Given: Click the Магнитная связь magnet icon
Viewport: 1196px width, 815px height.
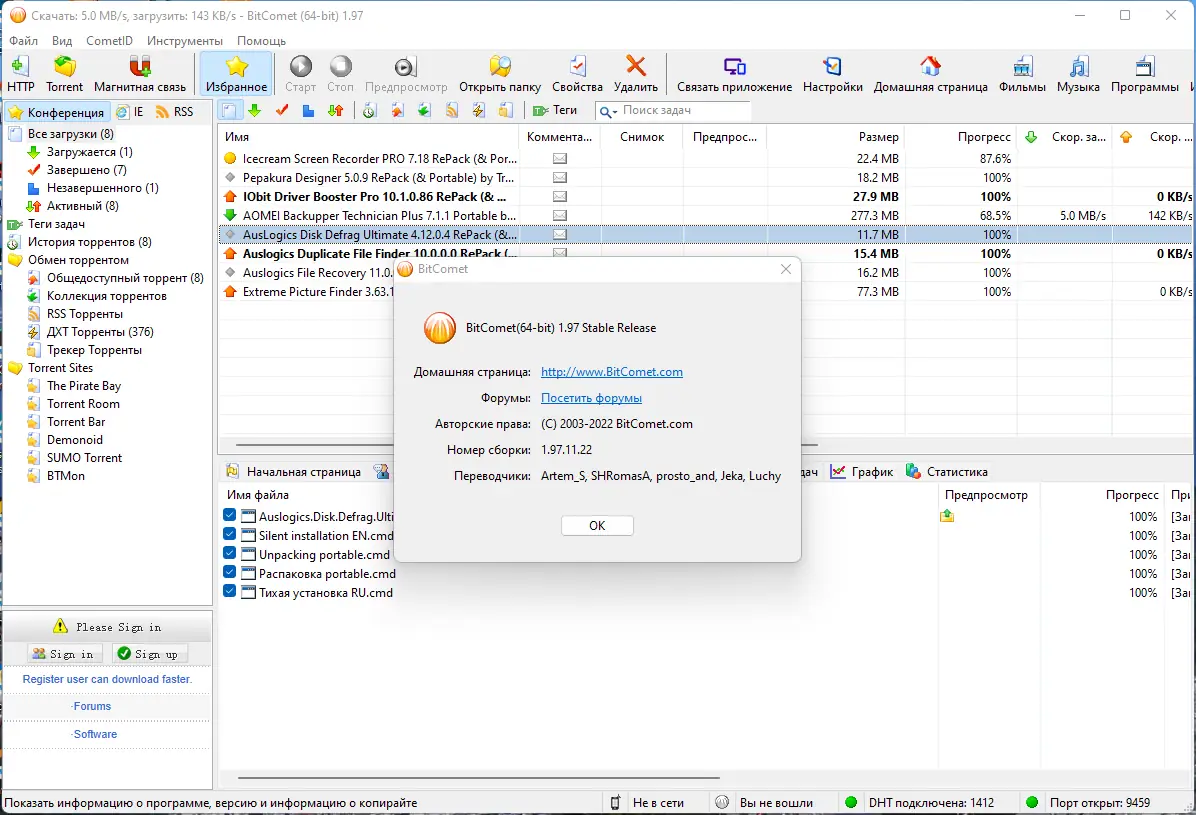Looking at the screenshot, I should [140, 67].
